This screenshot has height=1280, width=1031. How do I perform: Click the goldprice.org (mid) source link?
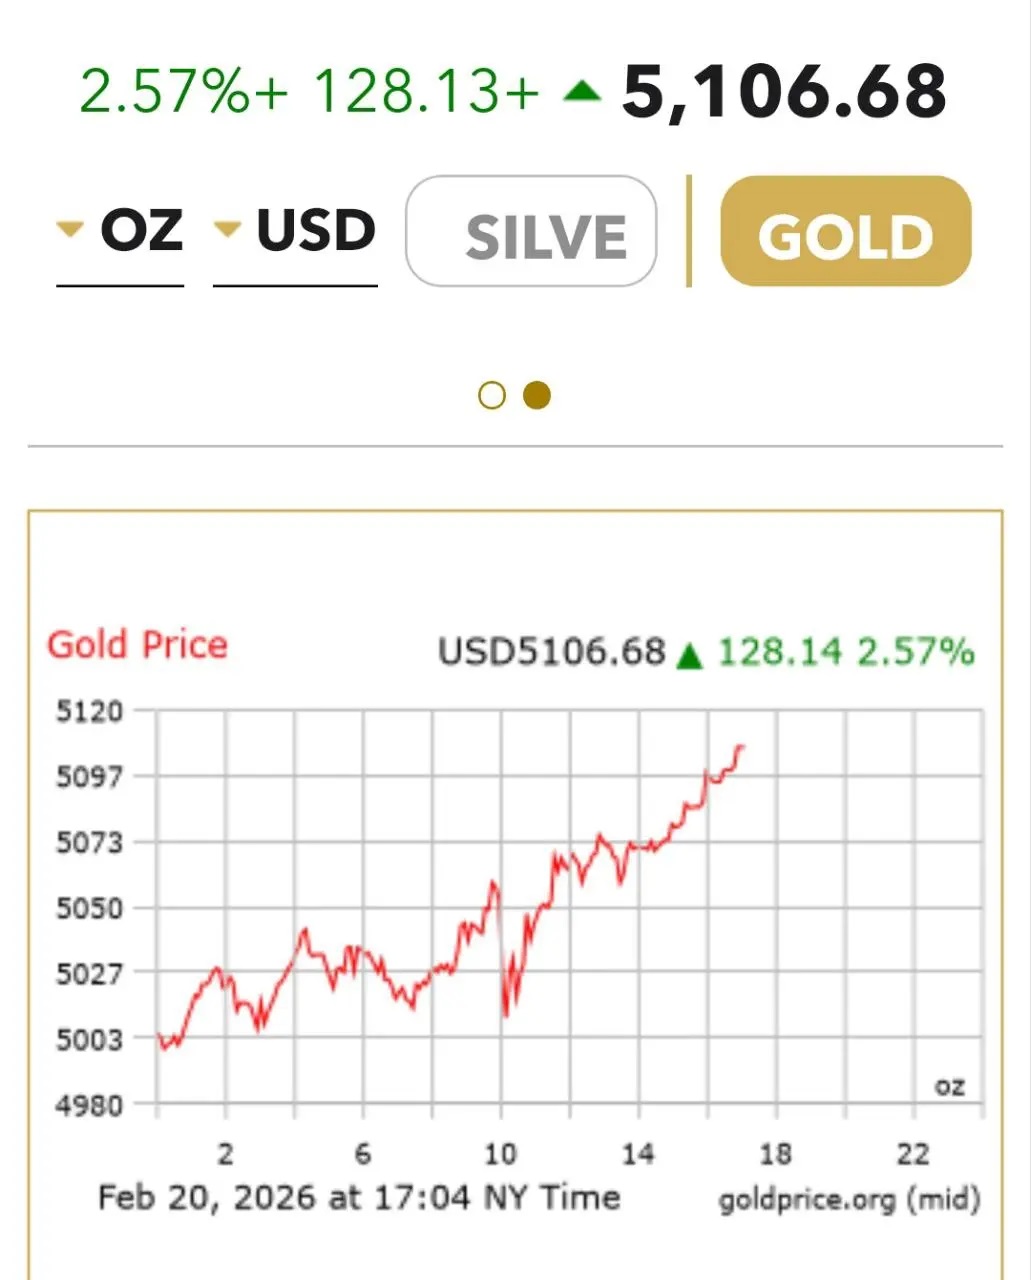tap(849, 1199)
